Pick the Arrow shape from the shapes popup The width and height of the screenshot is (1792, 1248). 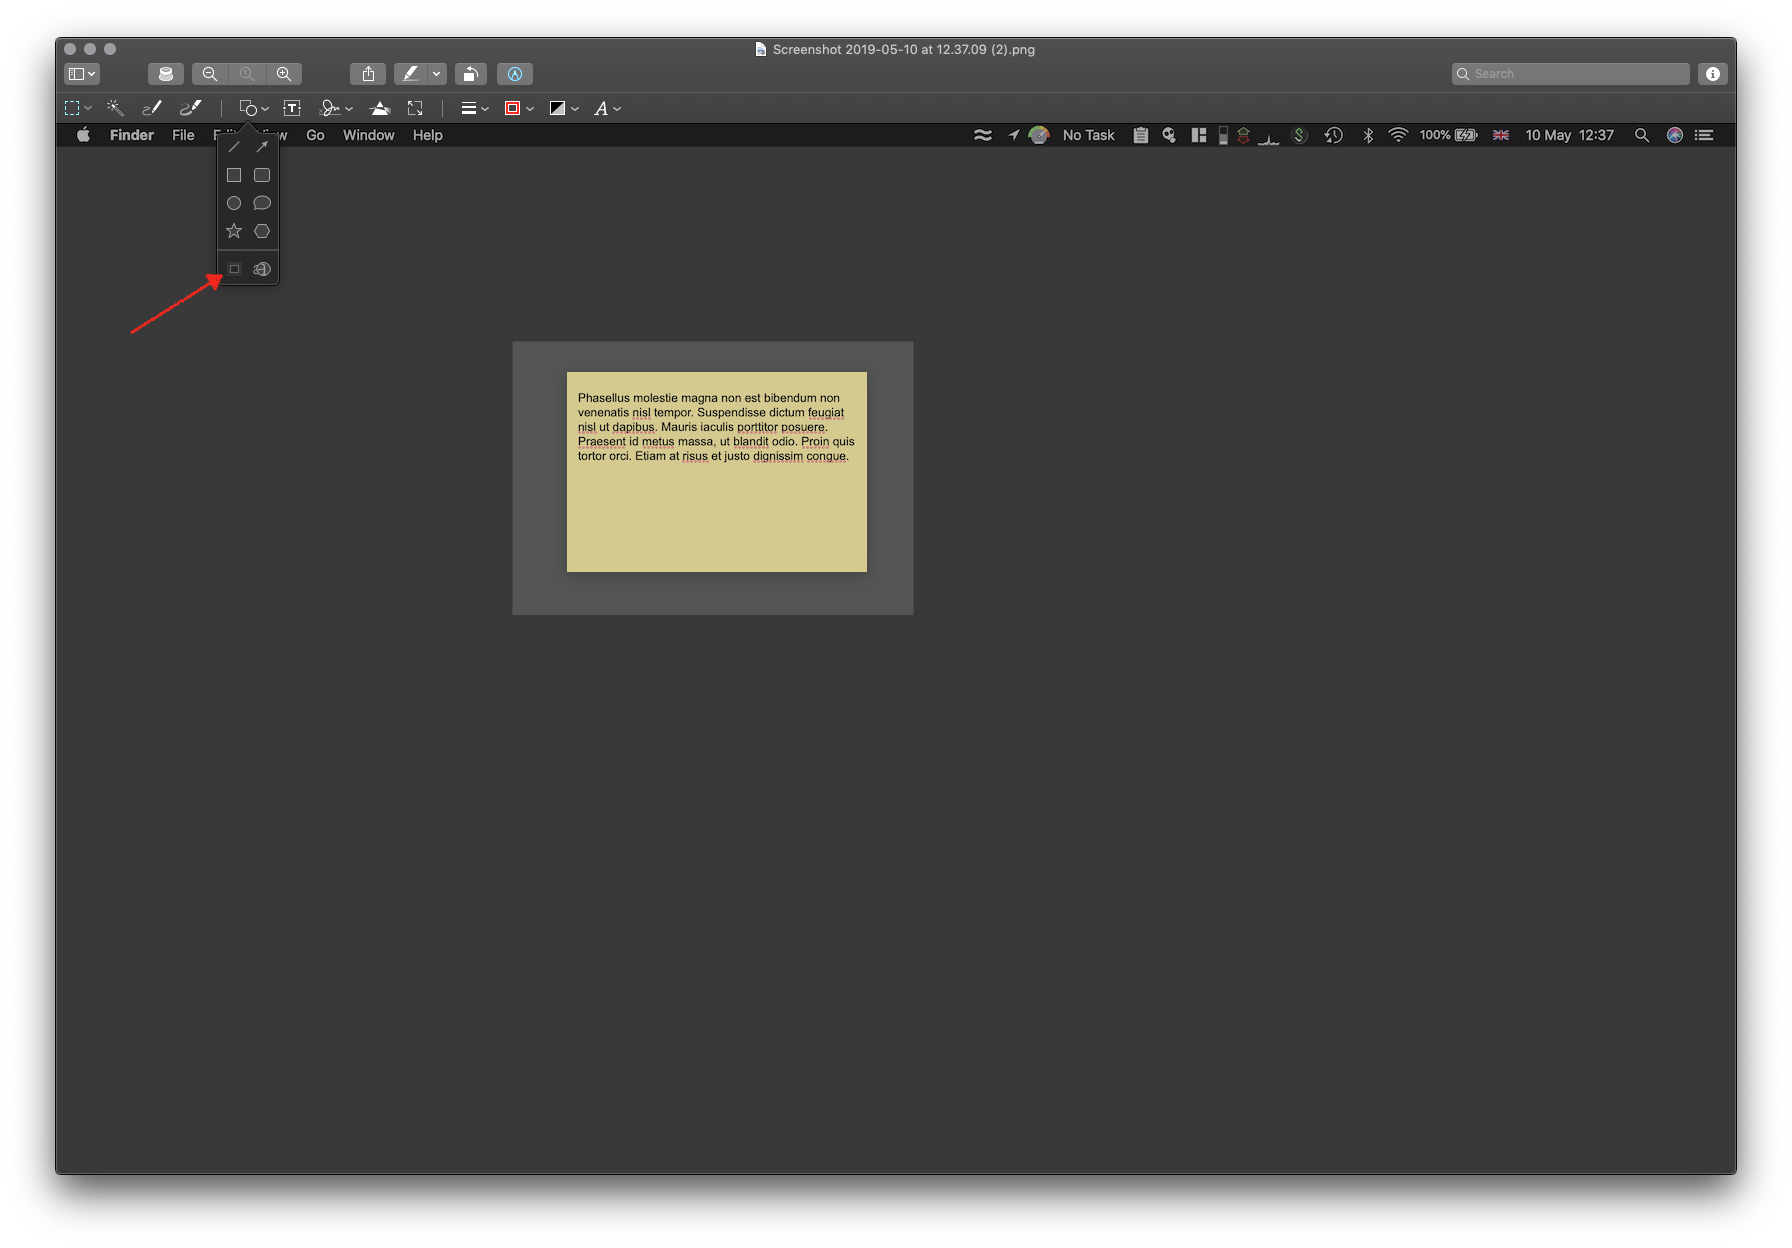(x=262, y=147)
